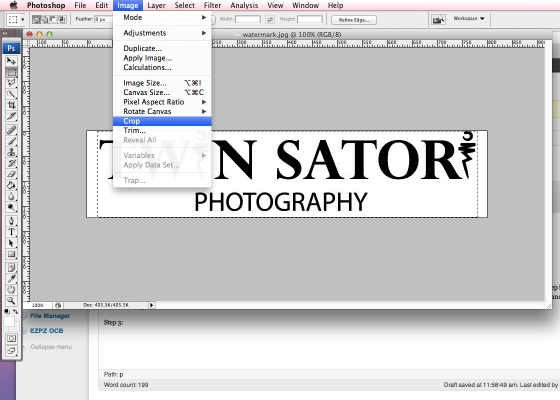Select the Crop tool in toolbox

(x=11, y=105)
